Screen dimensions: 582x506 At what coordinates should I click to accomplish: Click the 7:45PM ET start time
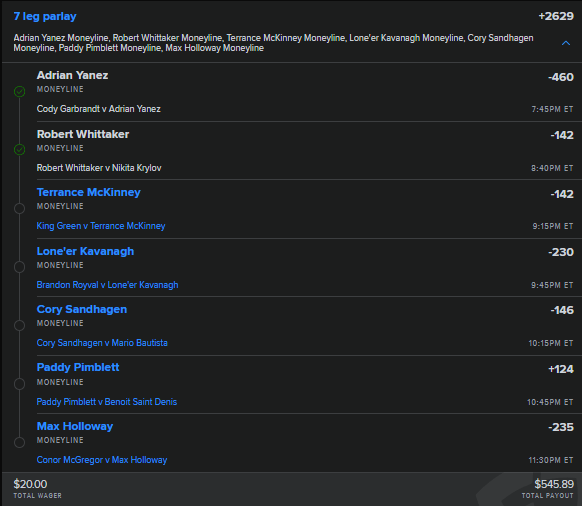pyautogui.click(x=552, y=109)
